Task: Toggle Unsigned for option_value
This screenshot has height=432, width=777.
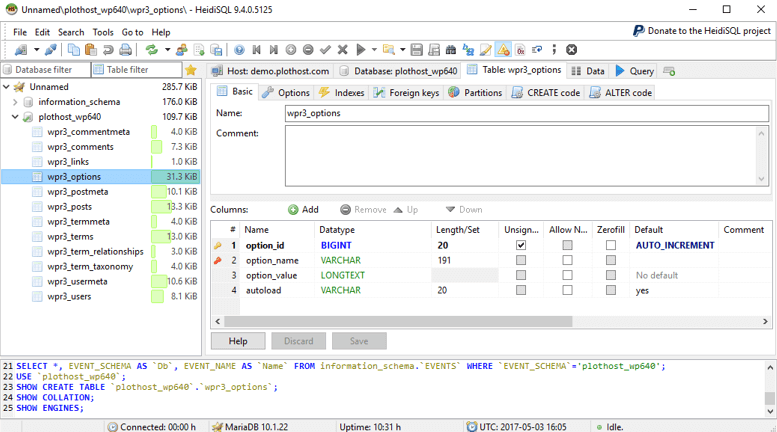Action: [521, 275]
